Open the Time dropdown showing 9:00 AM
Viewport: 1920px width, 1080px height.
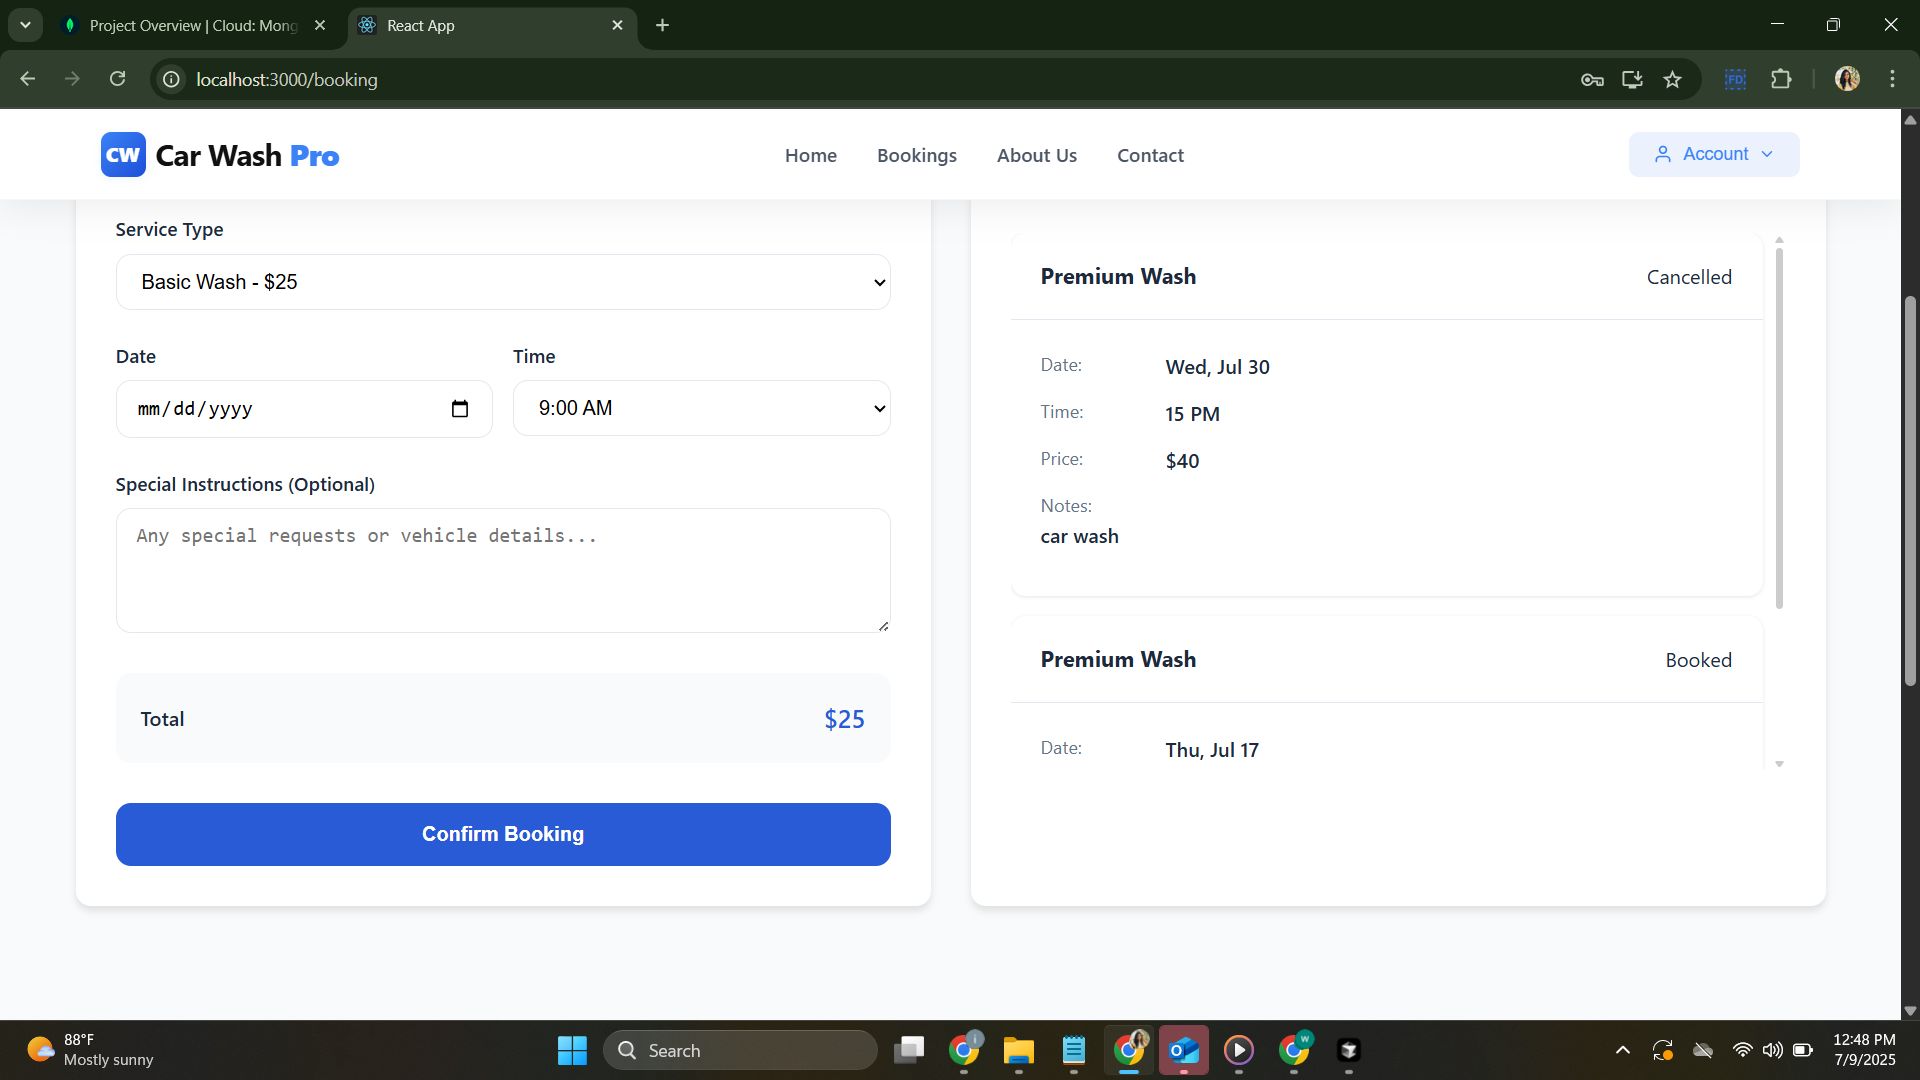pyautogui.click(x=701, y=408)
